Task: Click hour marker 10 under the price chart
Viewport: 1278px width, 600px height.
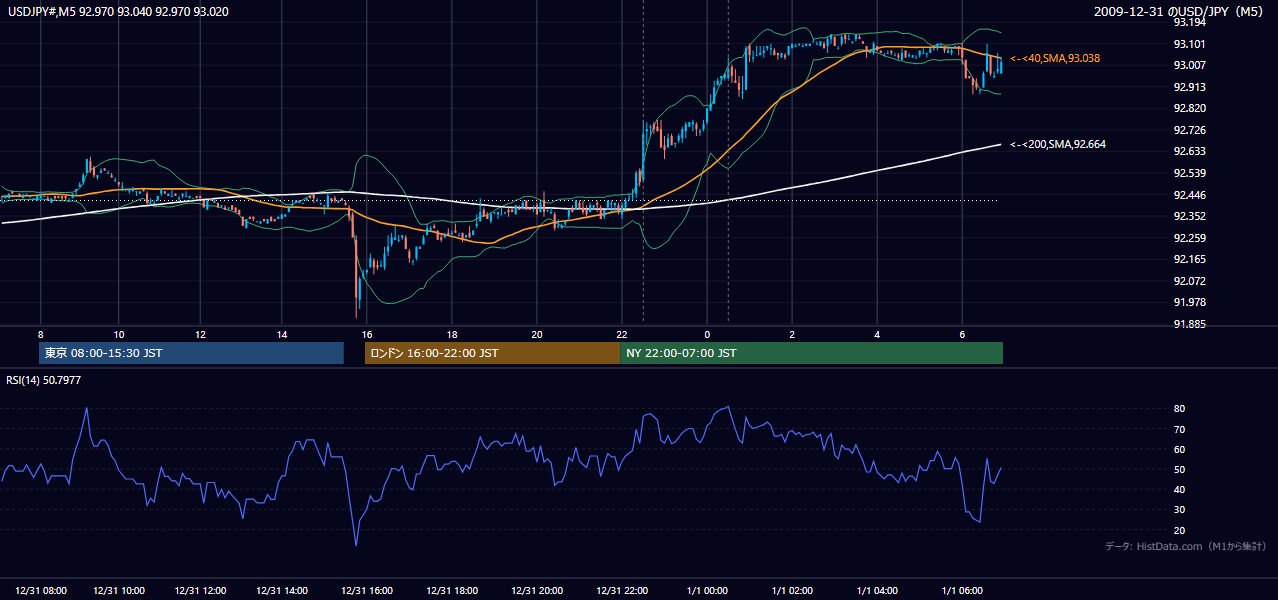Action: (x=119, y=334)
